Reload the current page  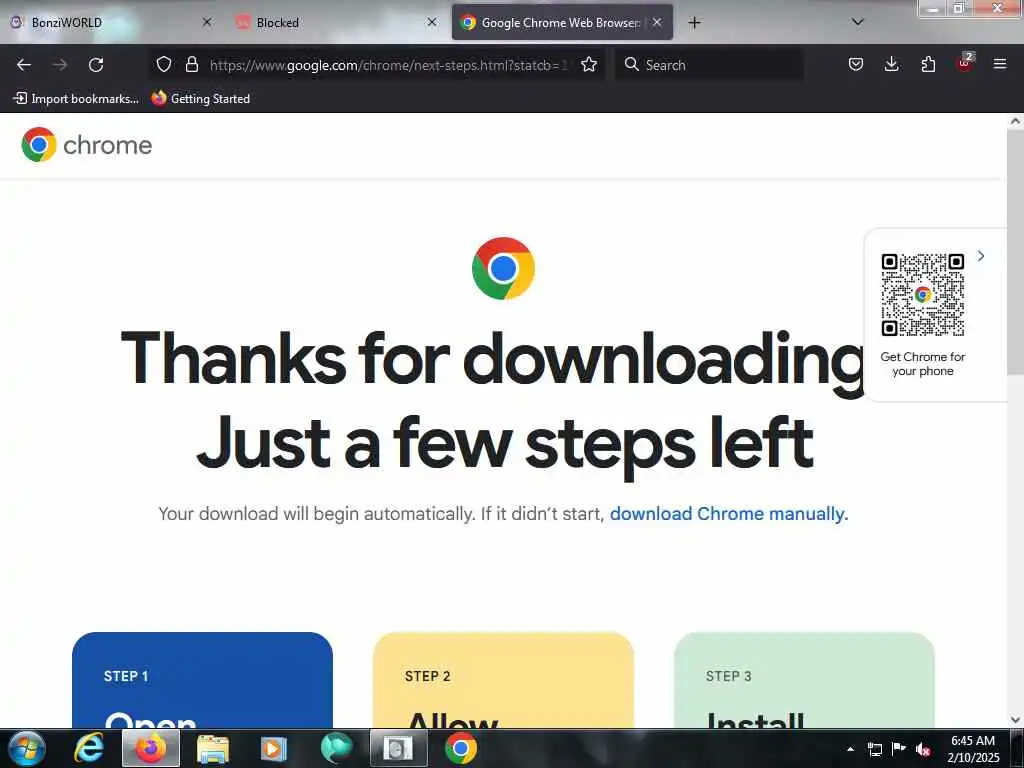point(96,65)
